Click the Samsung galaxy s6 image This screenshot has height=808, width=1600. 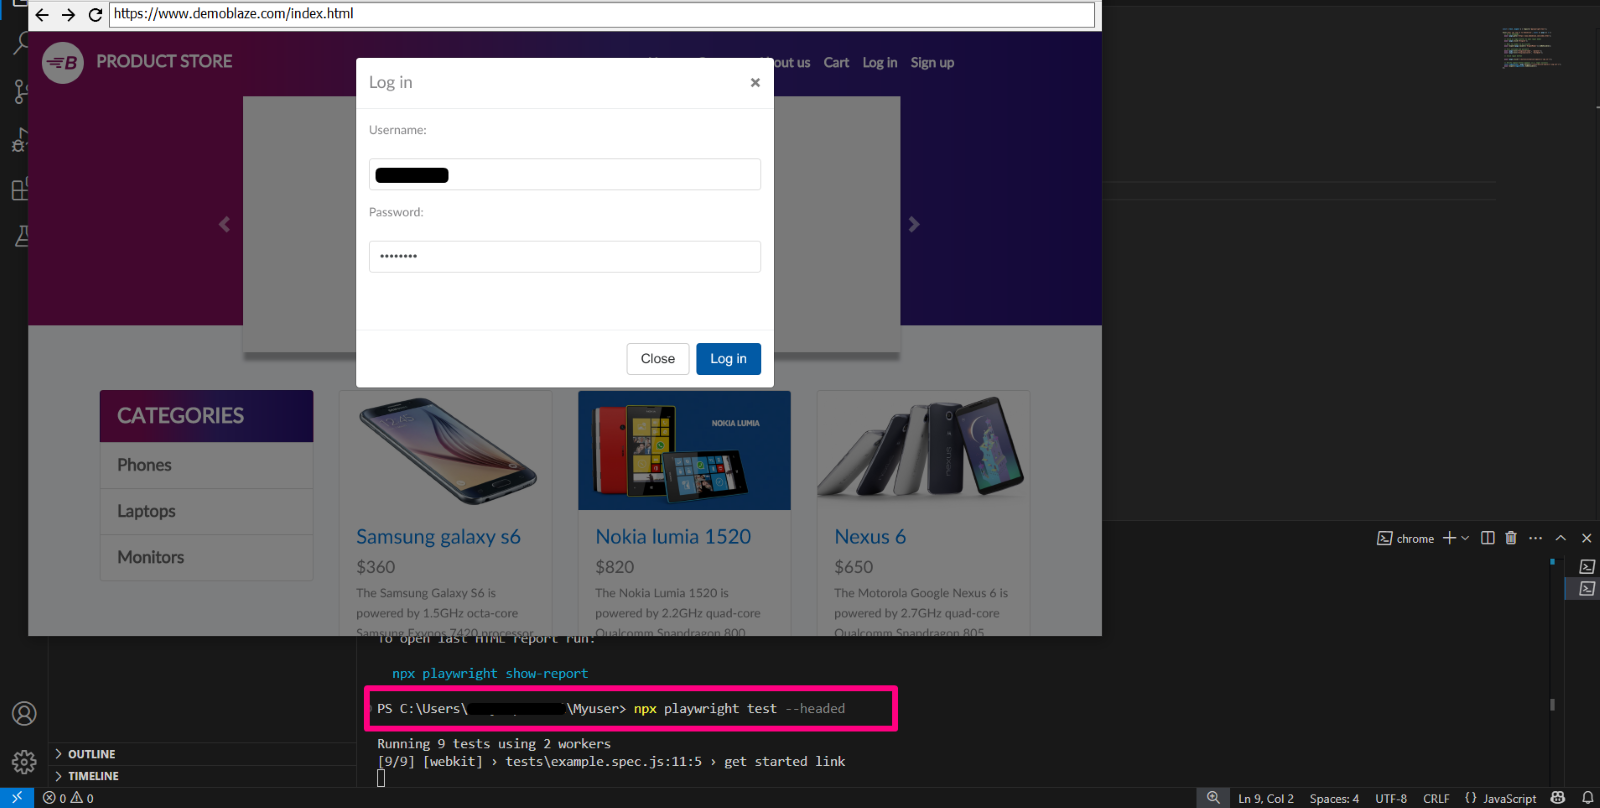point(446,450)
